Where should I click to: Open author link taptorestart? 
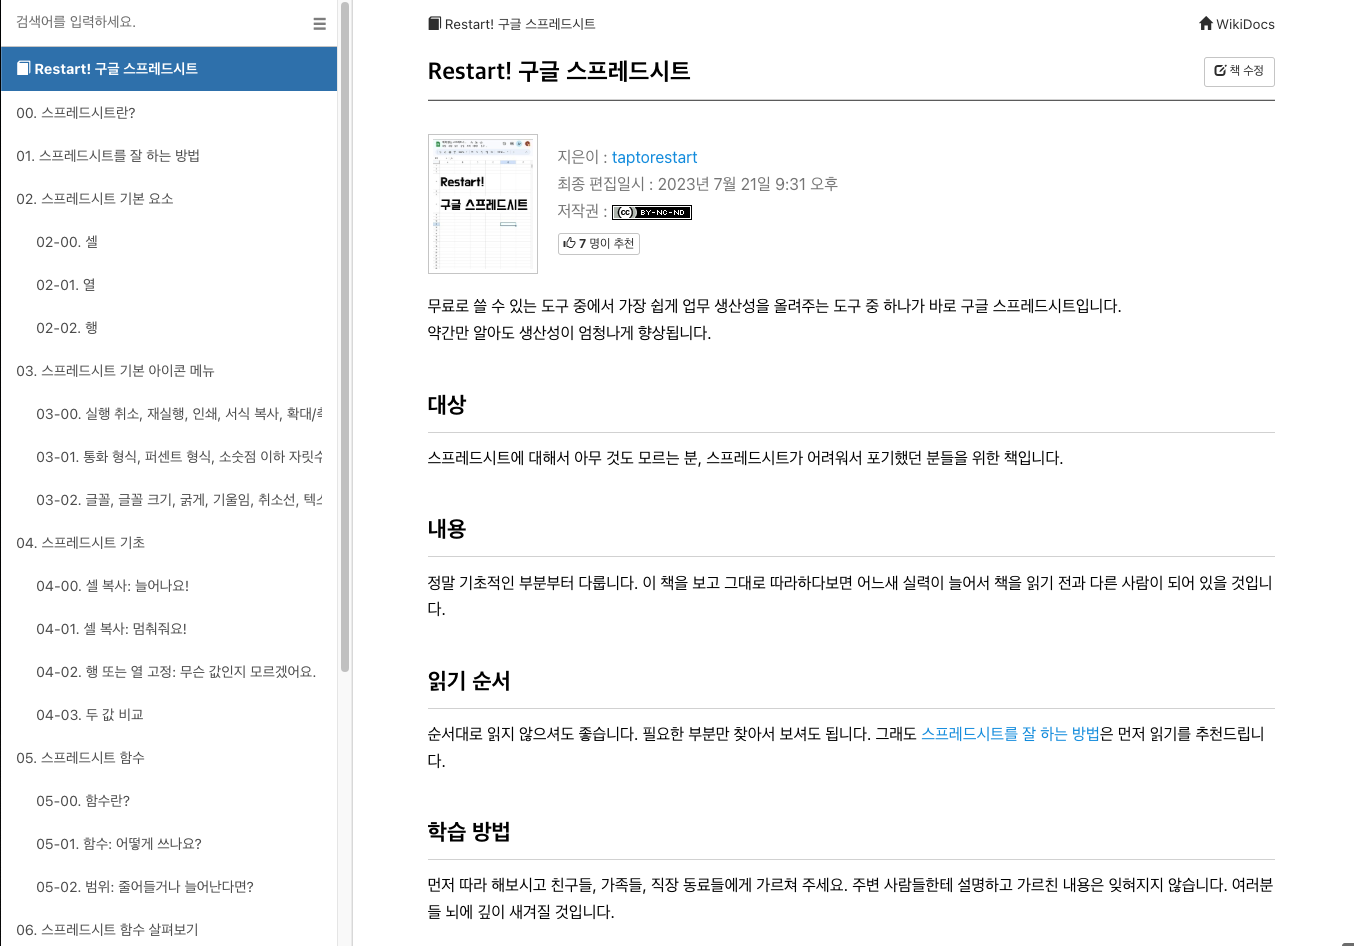coord(654,157)
